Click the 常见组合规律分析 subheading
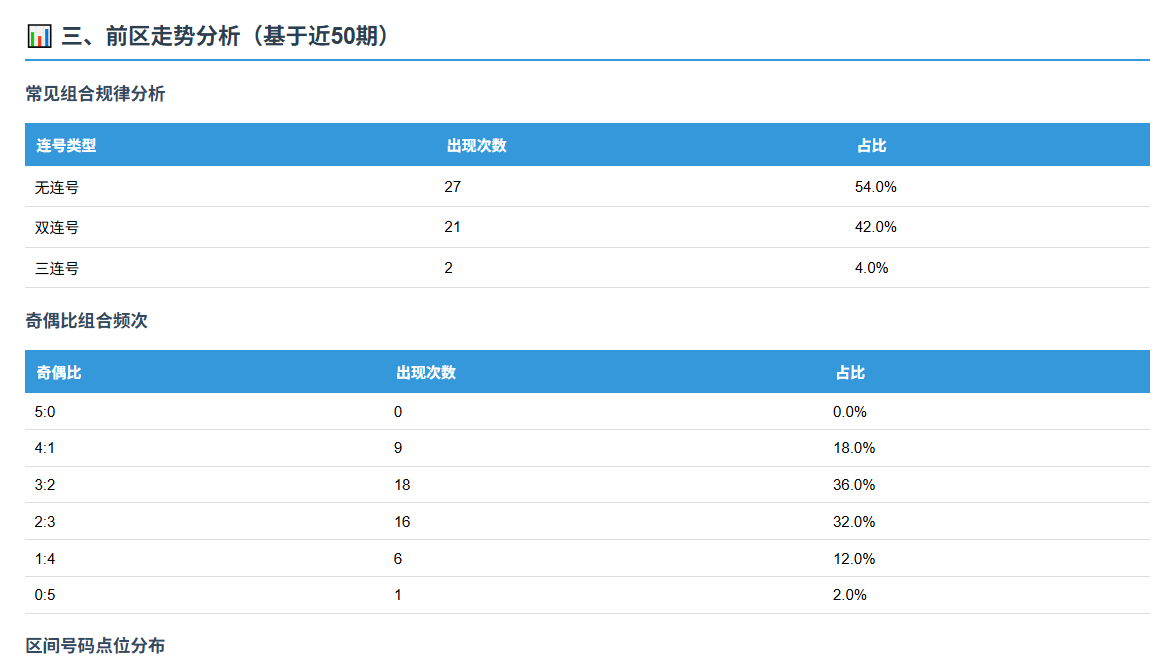This screenshot has width=1159, height=664. pyautogui.click(x=95, y=94)
